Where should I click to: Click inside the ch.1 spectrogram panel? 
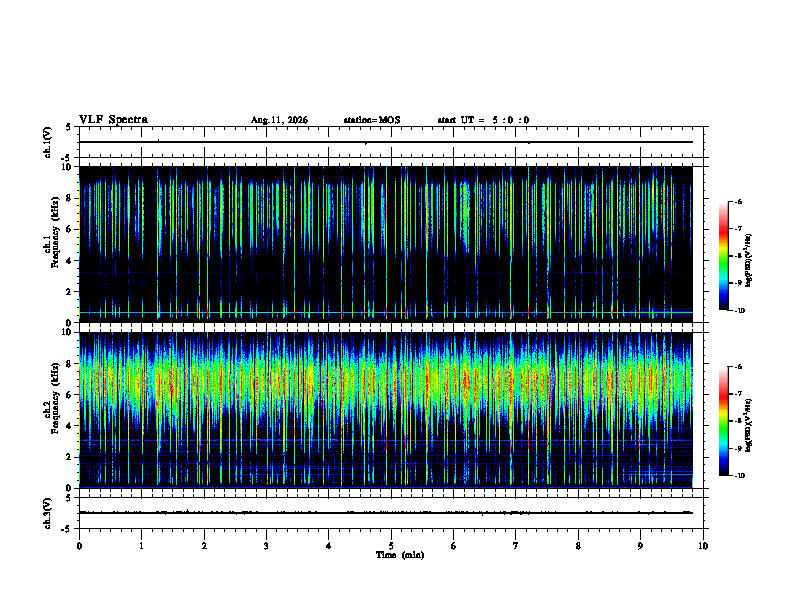click(386, 244)
